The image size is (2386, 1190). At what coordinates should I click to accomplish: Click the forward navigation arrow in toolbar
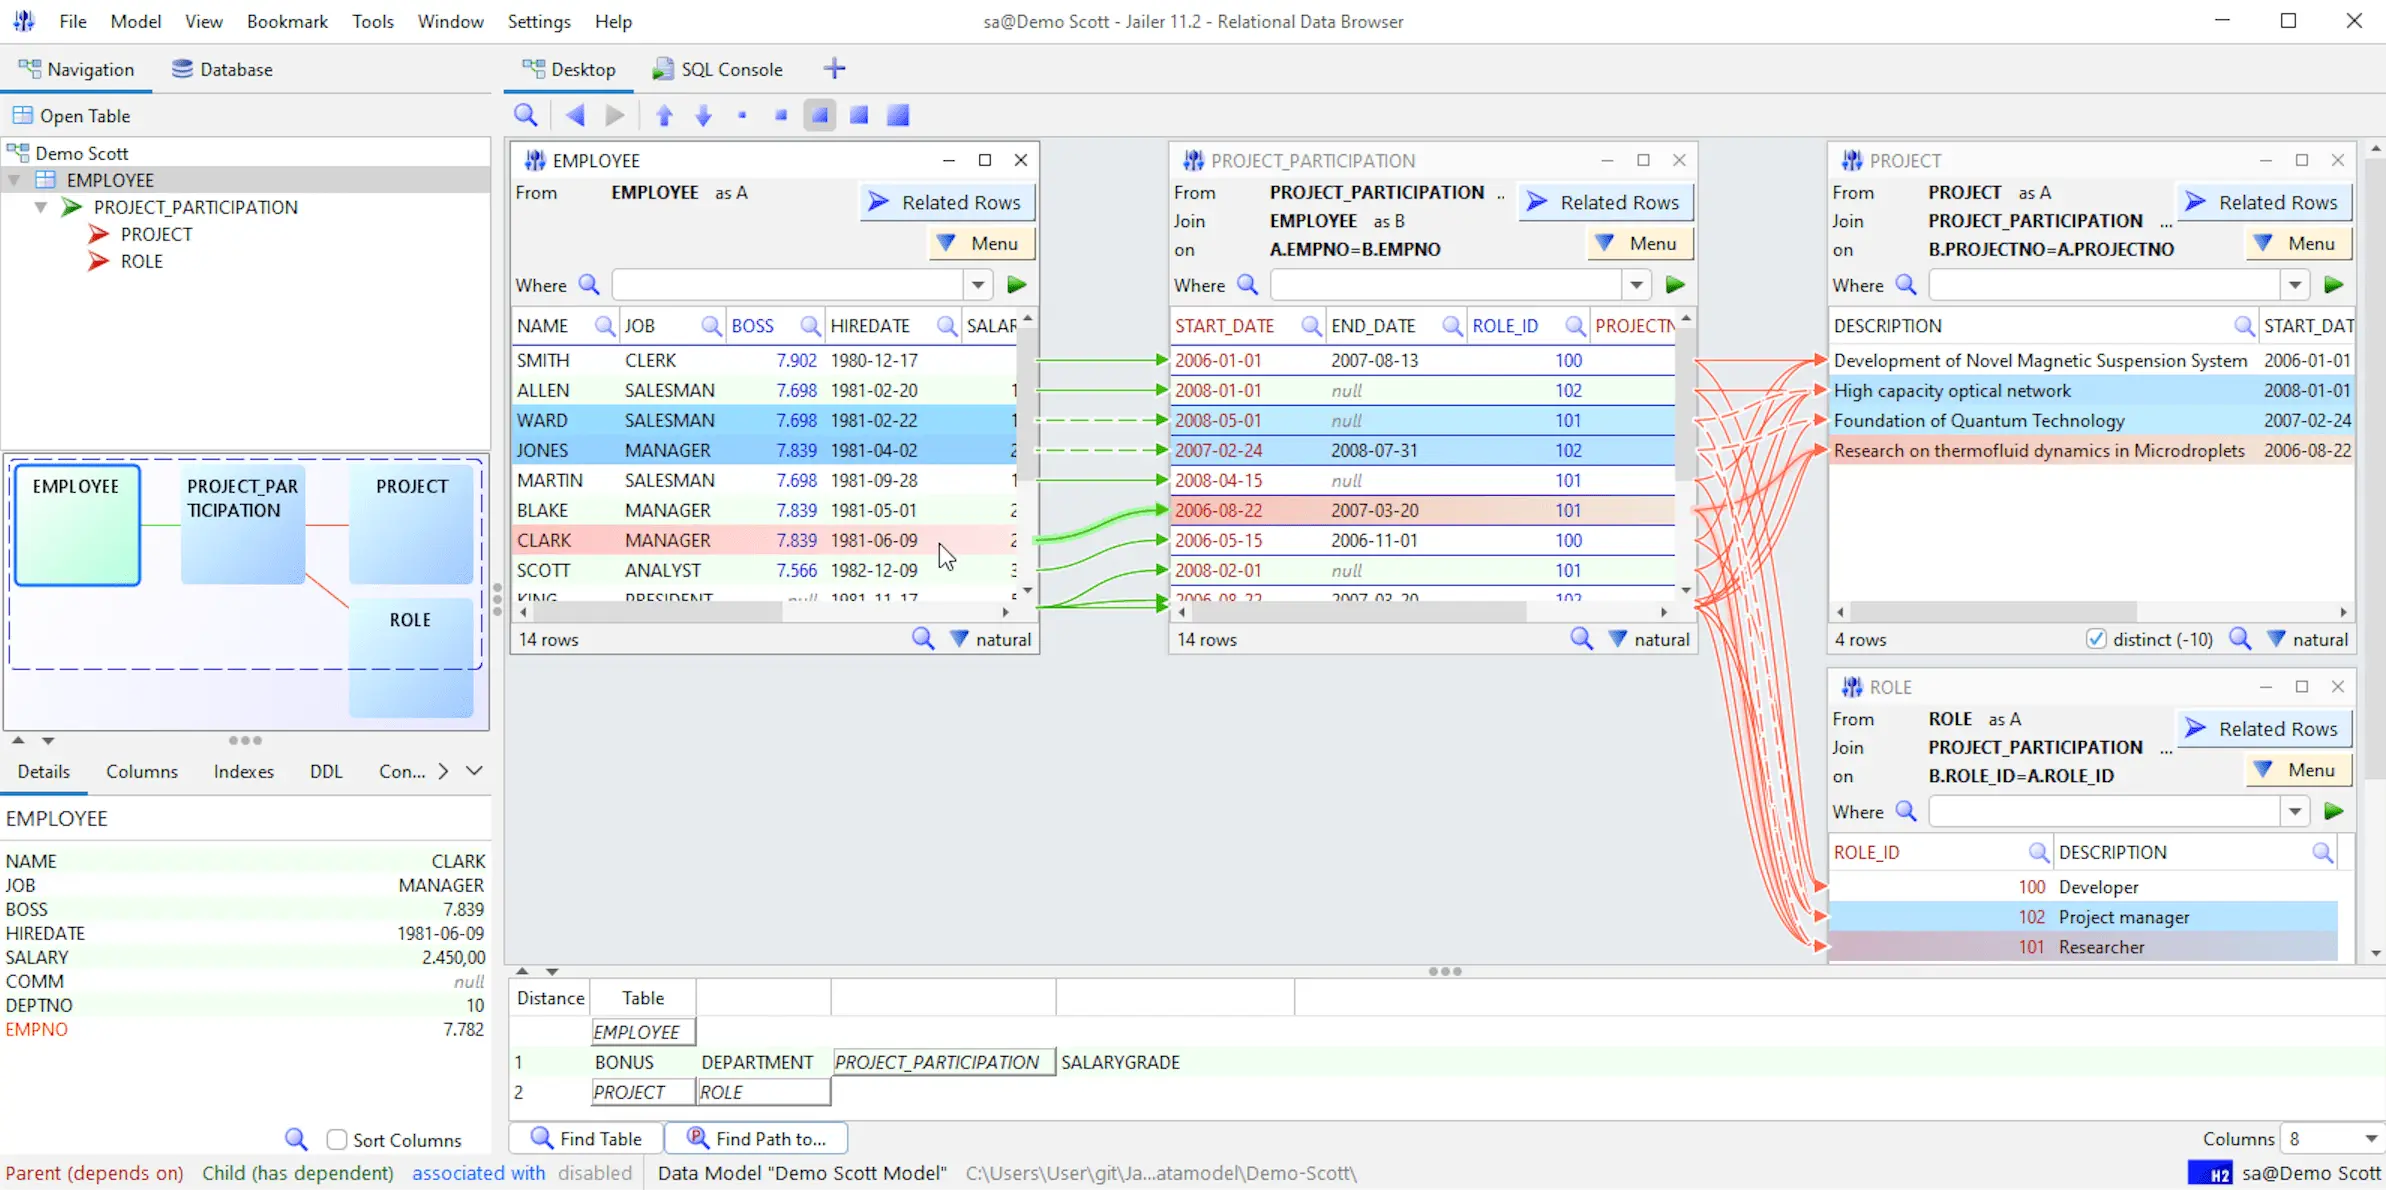point(613,116)
